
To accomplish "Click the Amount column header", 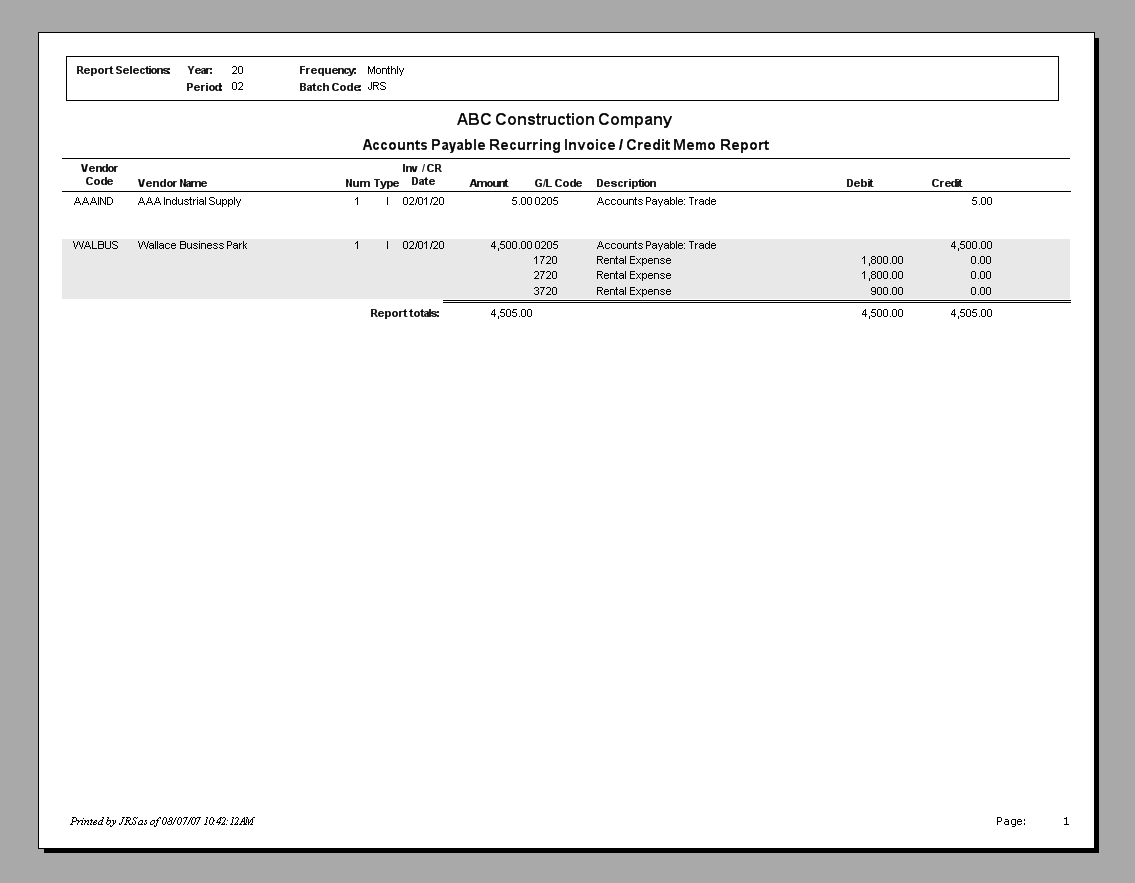I will tap(489, 183).
